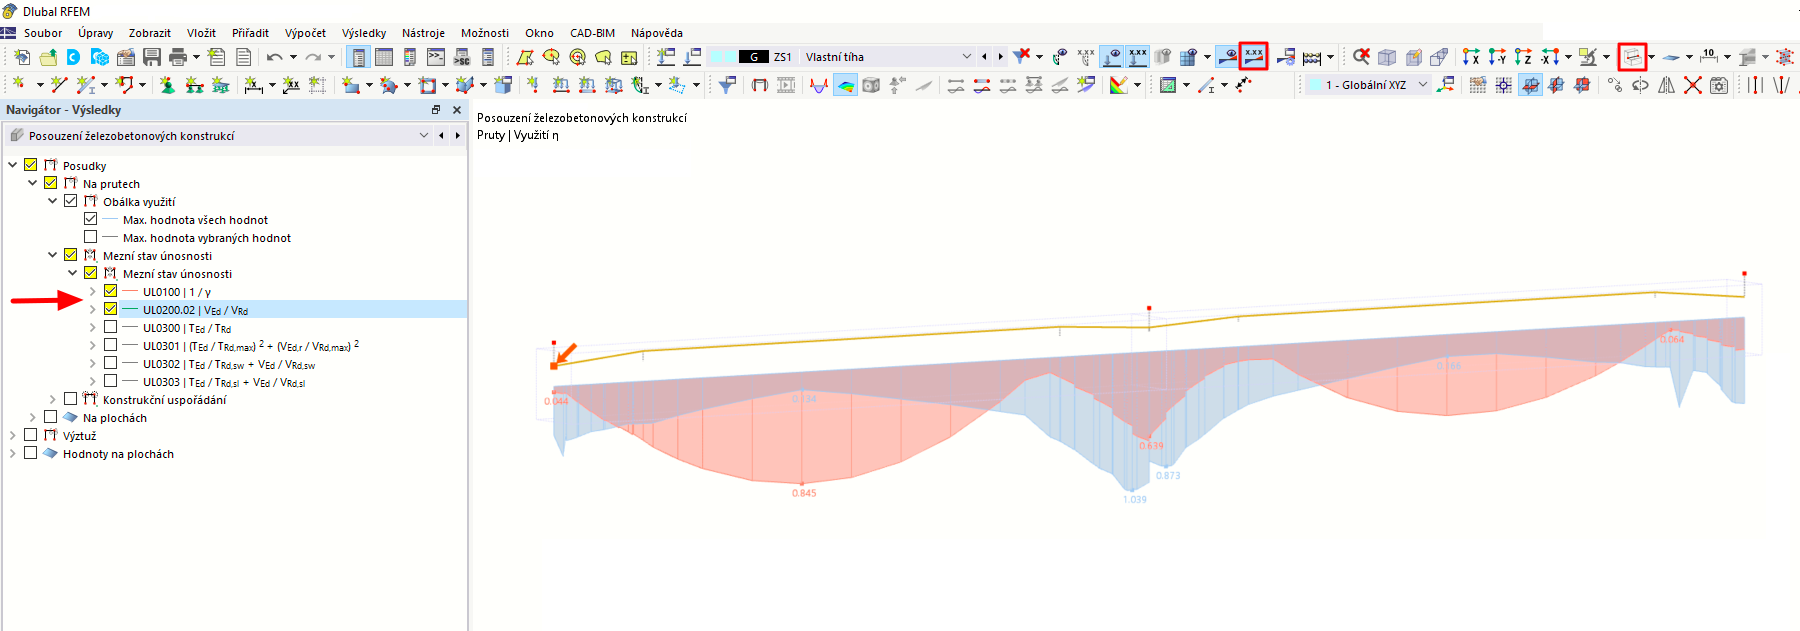Image resolution: width=1800 pixels, height=631 pixels.
Task: Open the console window icon
Action: (436, 57)
